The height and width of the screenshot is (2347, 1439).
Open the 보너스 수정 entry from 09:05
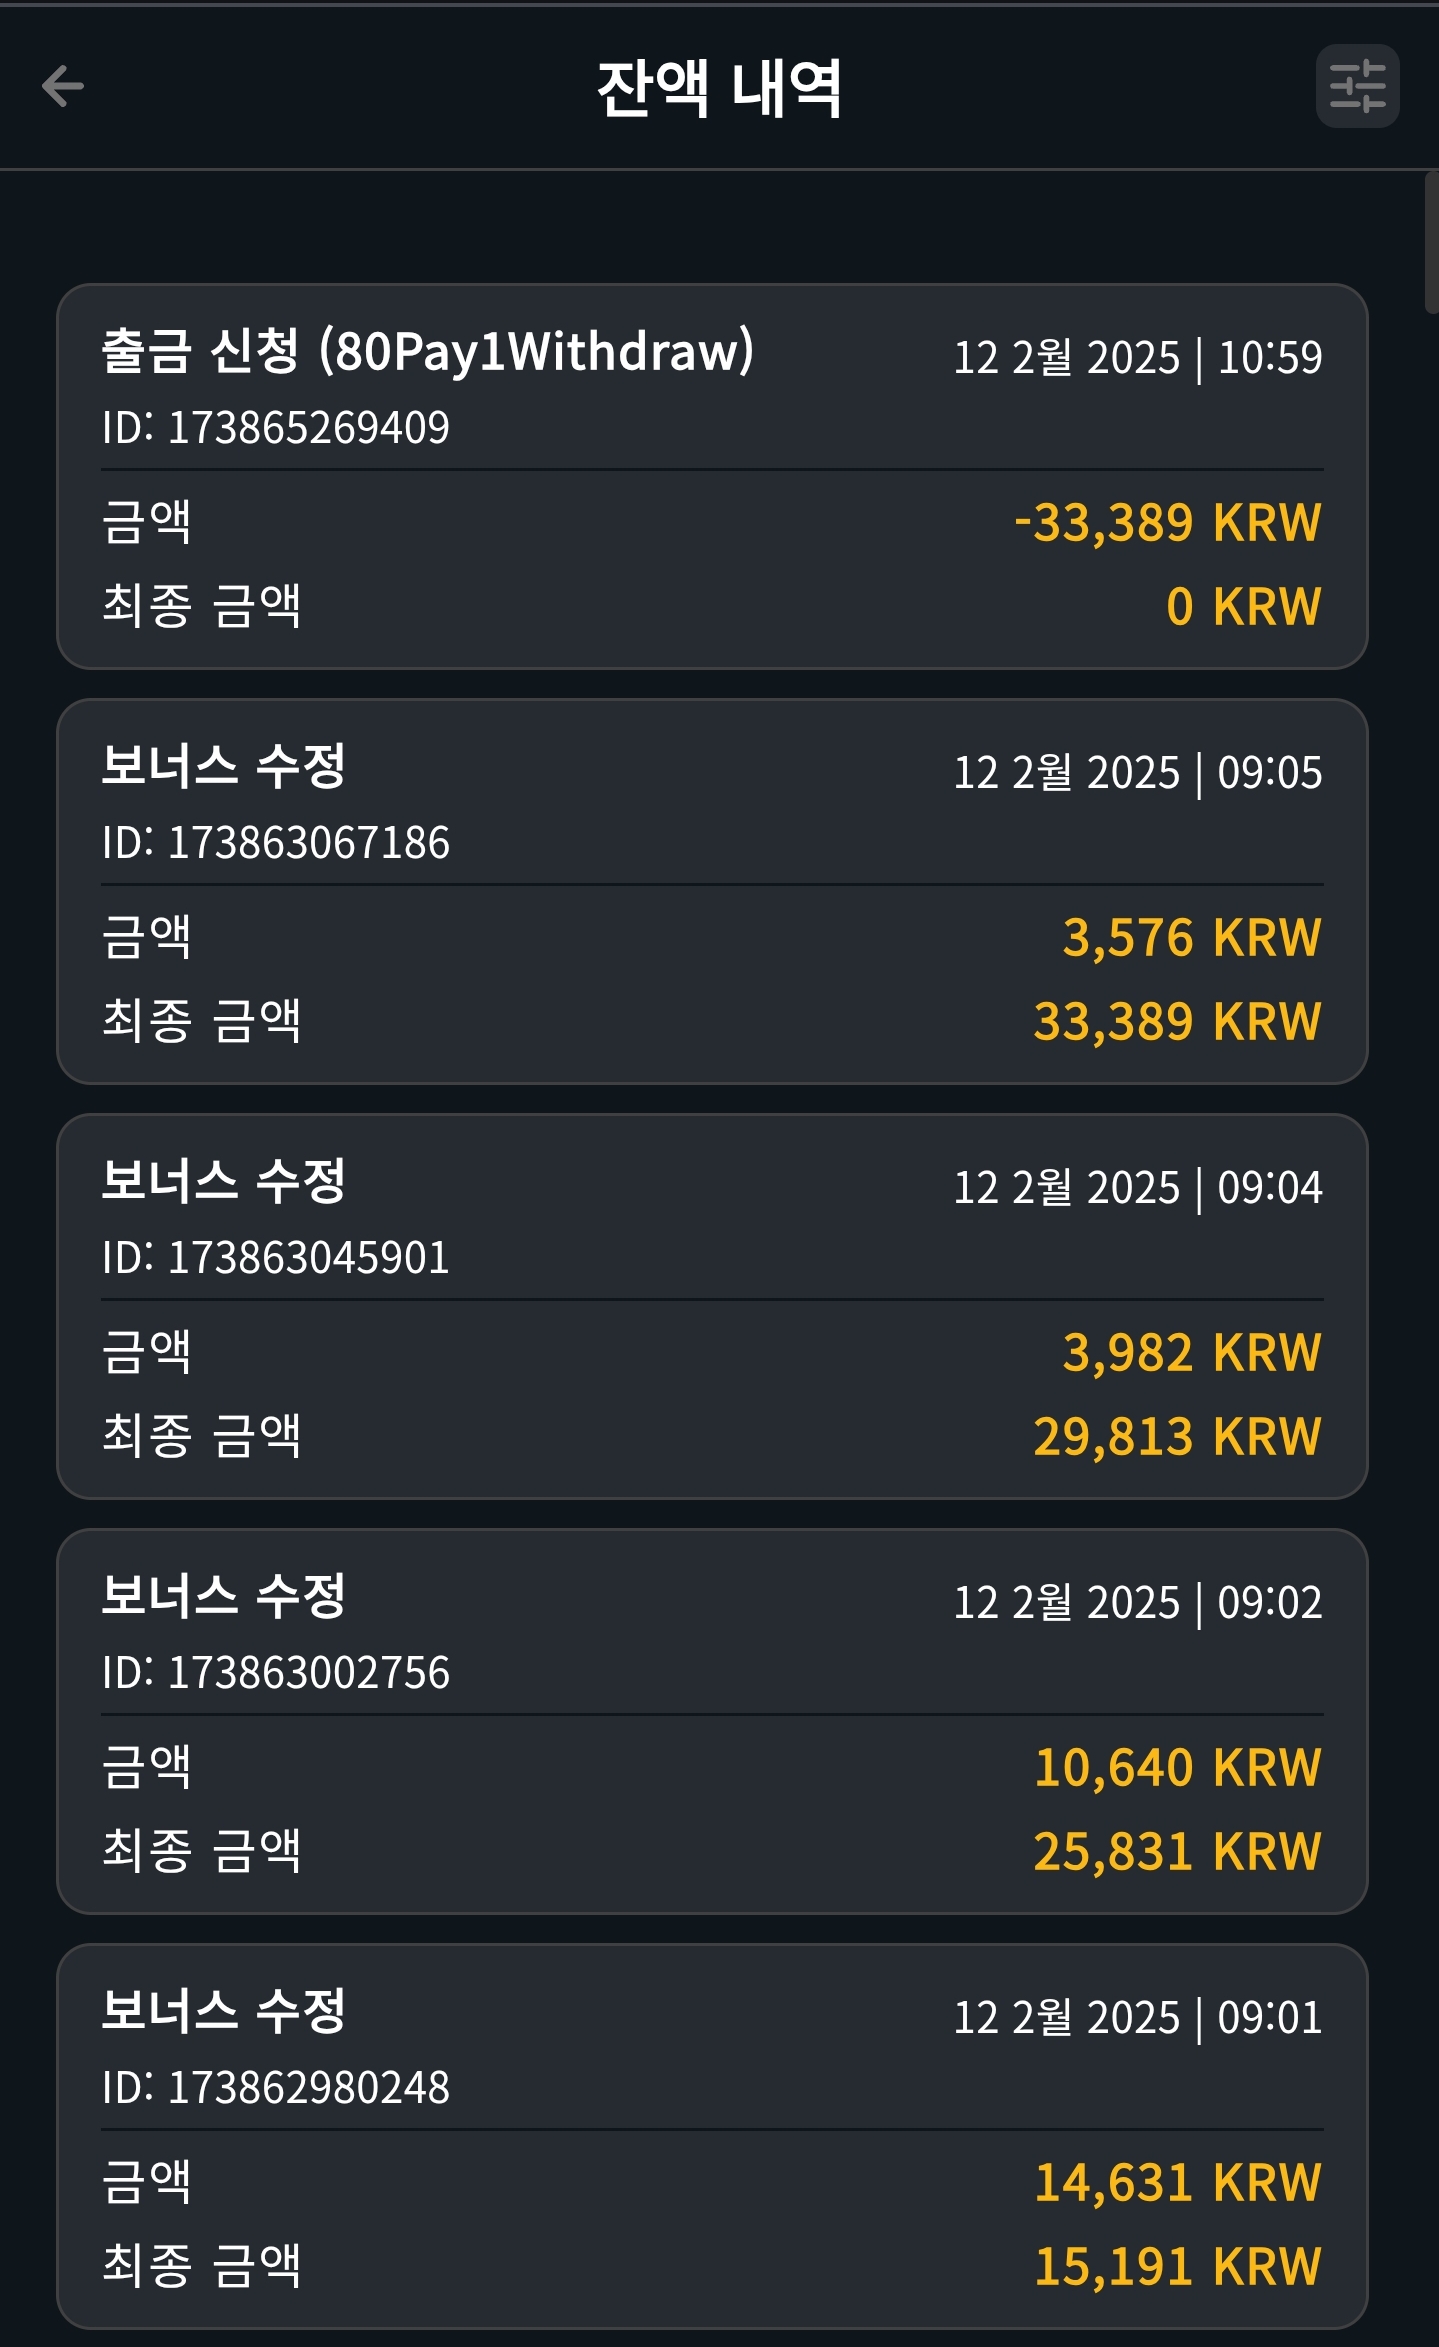point(712,891)
